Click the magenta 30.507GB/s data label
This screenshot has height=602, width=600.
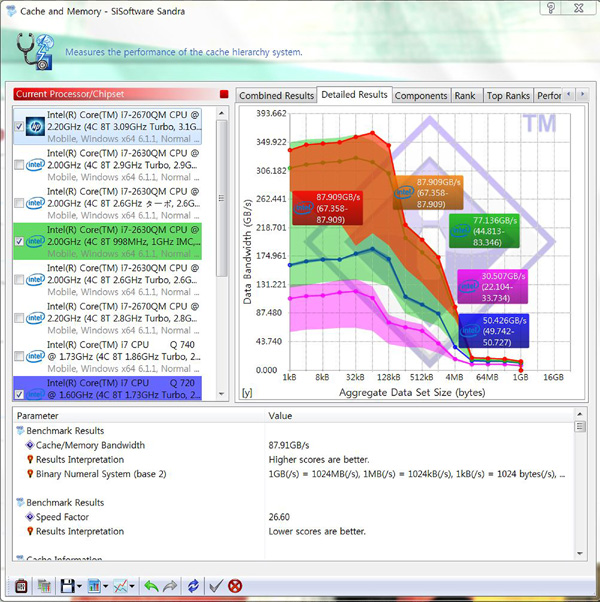493,286
